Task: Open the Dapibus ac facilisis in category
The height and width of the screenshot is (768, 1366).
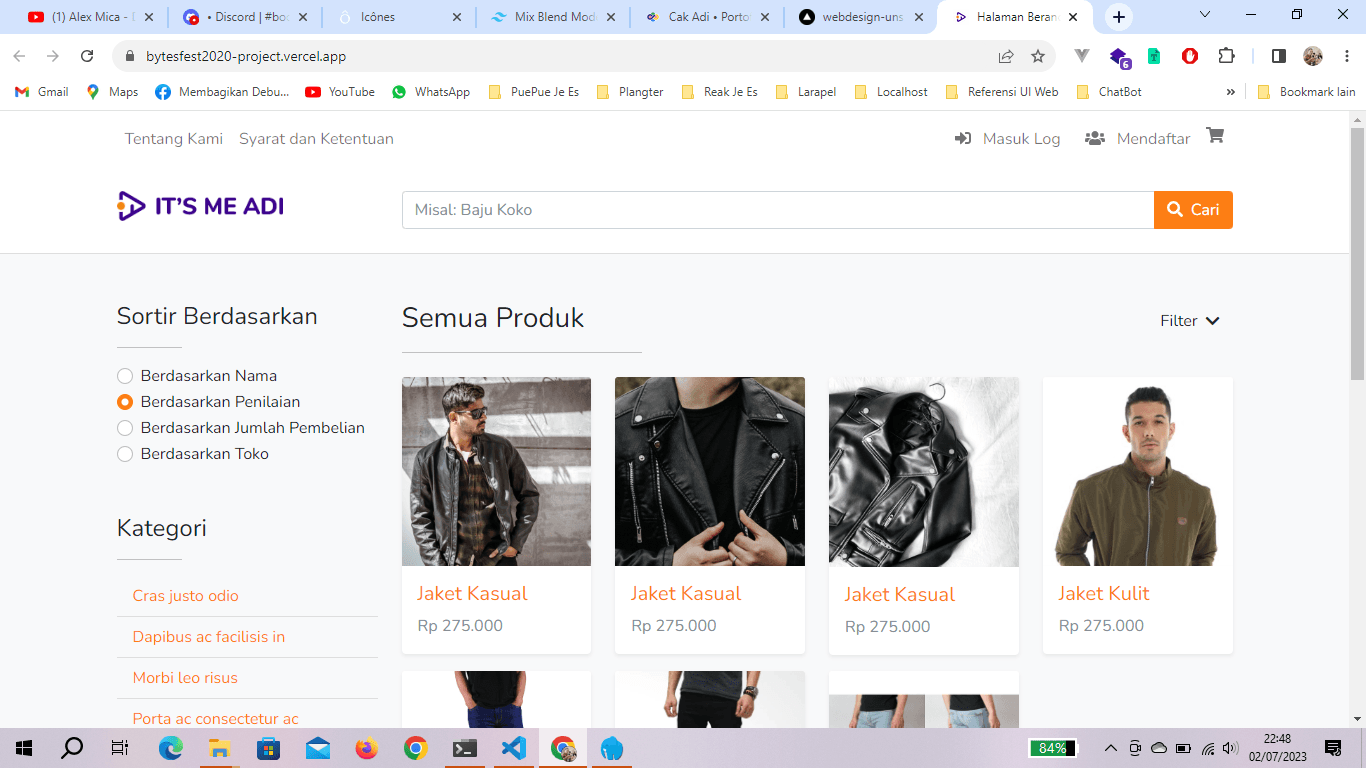Action: 209,637
